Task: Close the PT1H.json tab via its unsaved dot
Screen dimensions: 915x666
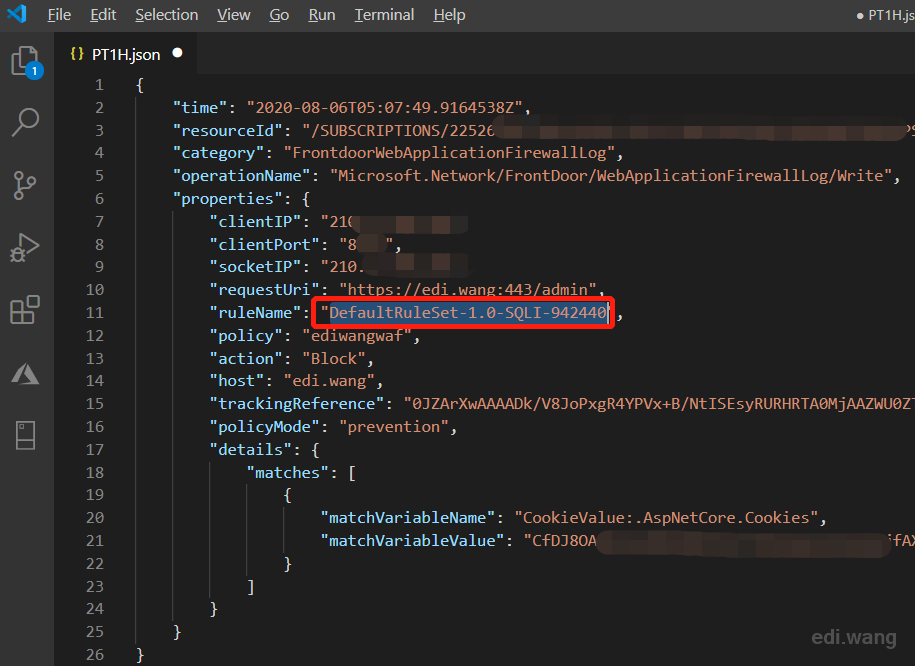Action: (177, 53)
